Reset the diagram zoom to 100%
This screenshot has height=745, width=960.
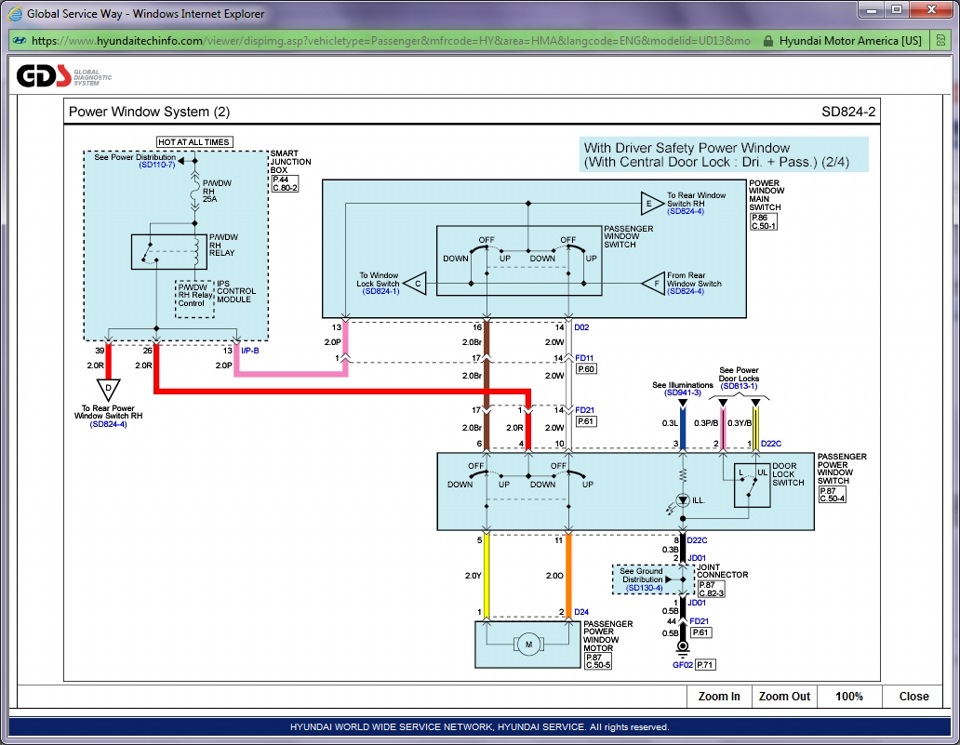pos(849,696)
